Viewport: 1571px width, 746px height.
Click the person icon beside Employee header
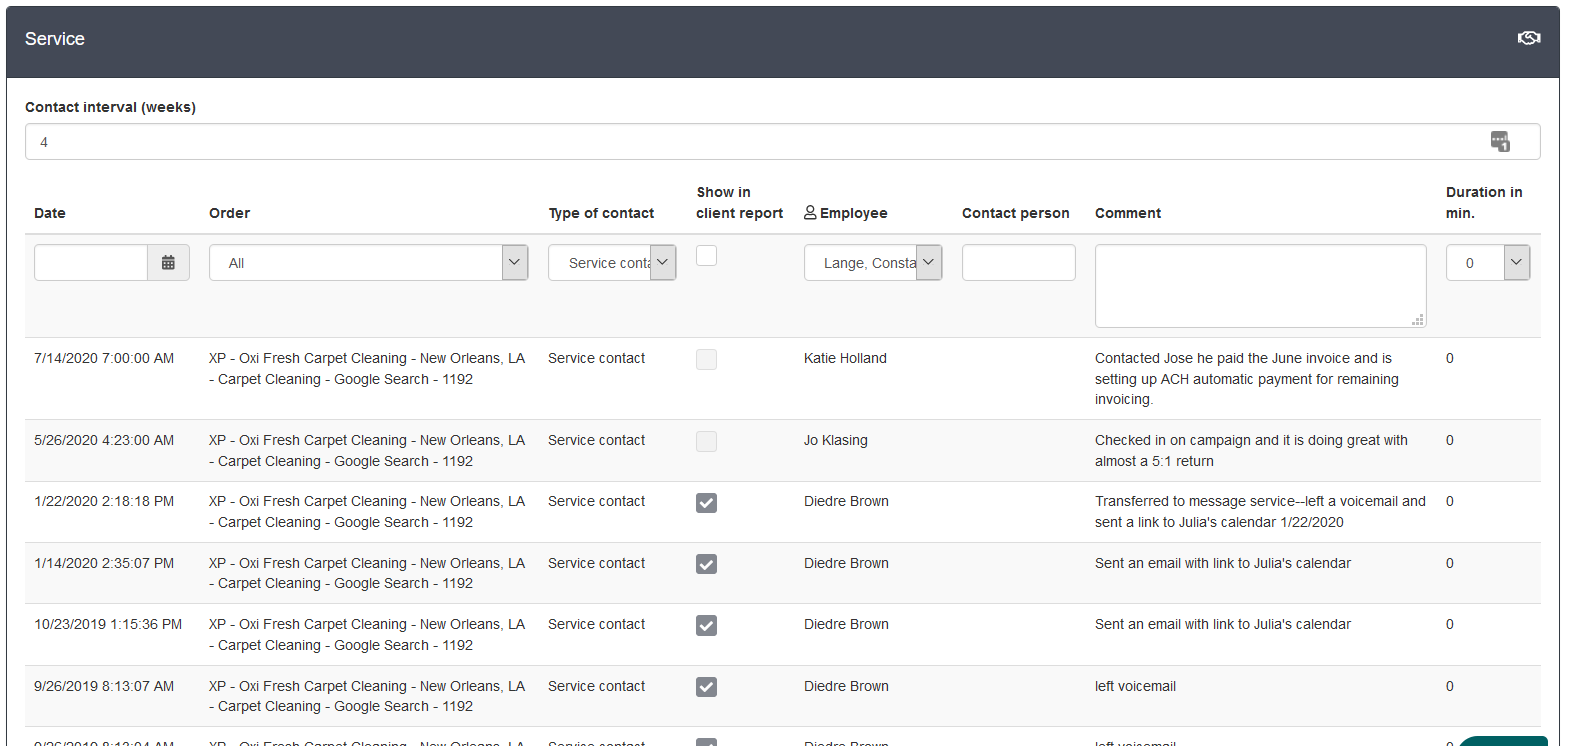(x=810, y=213)
